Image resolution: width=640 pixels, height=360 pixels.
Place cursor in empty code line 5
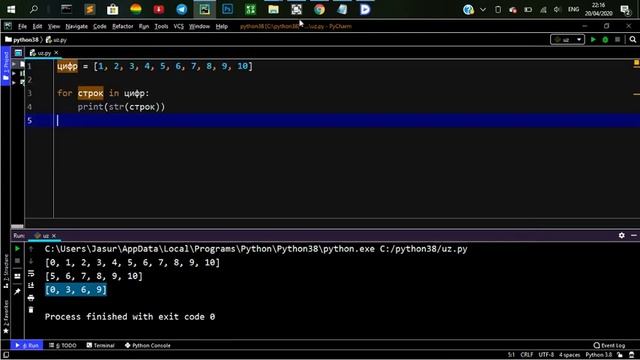tap(347, 120)
